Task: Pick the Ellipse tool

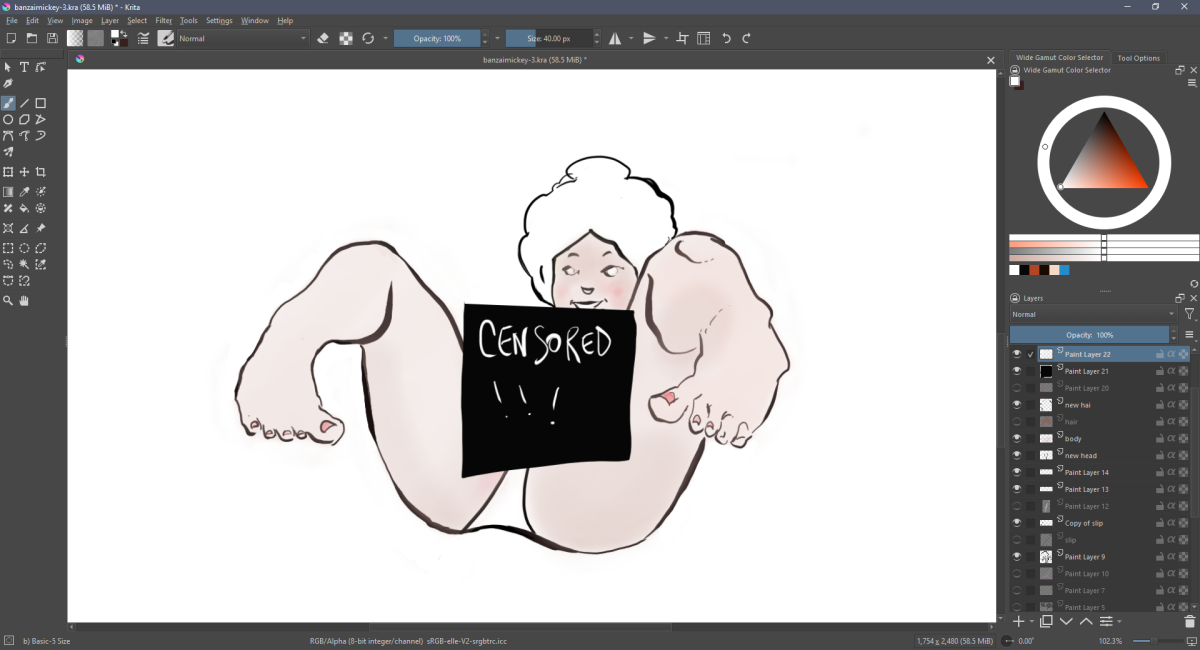Action: (8, 119)
